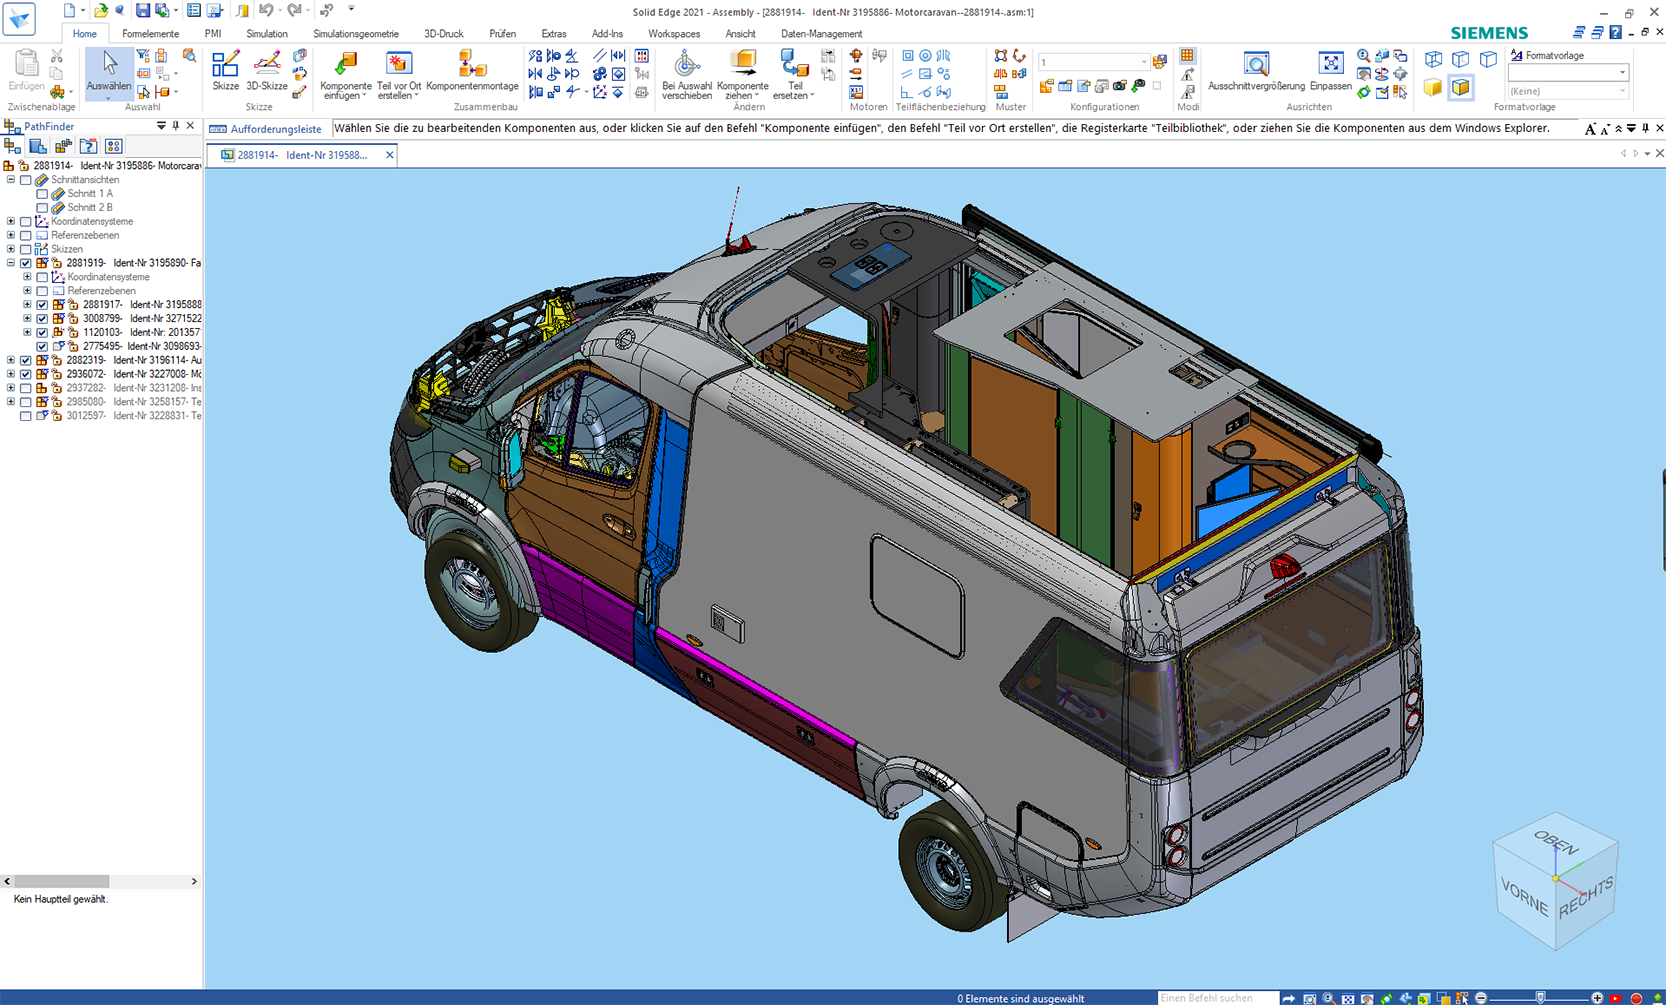Close the 2881914 document tab
The height and width of the screenshot is (1005, 1666).
coord(390,155)
